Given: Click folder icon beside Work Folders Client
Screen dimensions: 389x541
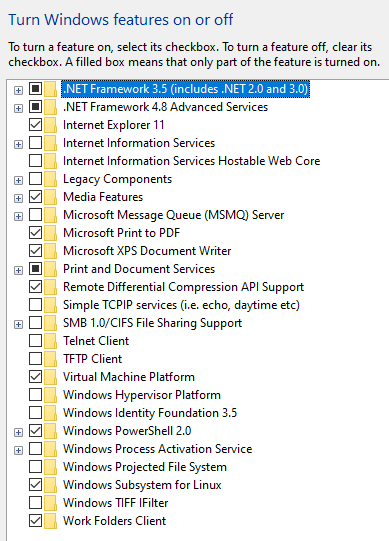Looking at the screenshot, I should tap(50, 521).
